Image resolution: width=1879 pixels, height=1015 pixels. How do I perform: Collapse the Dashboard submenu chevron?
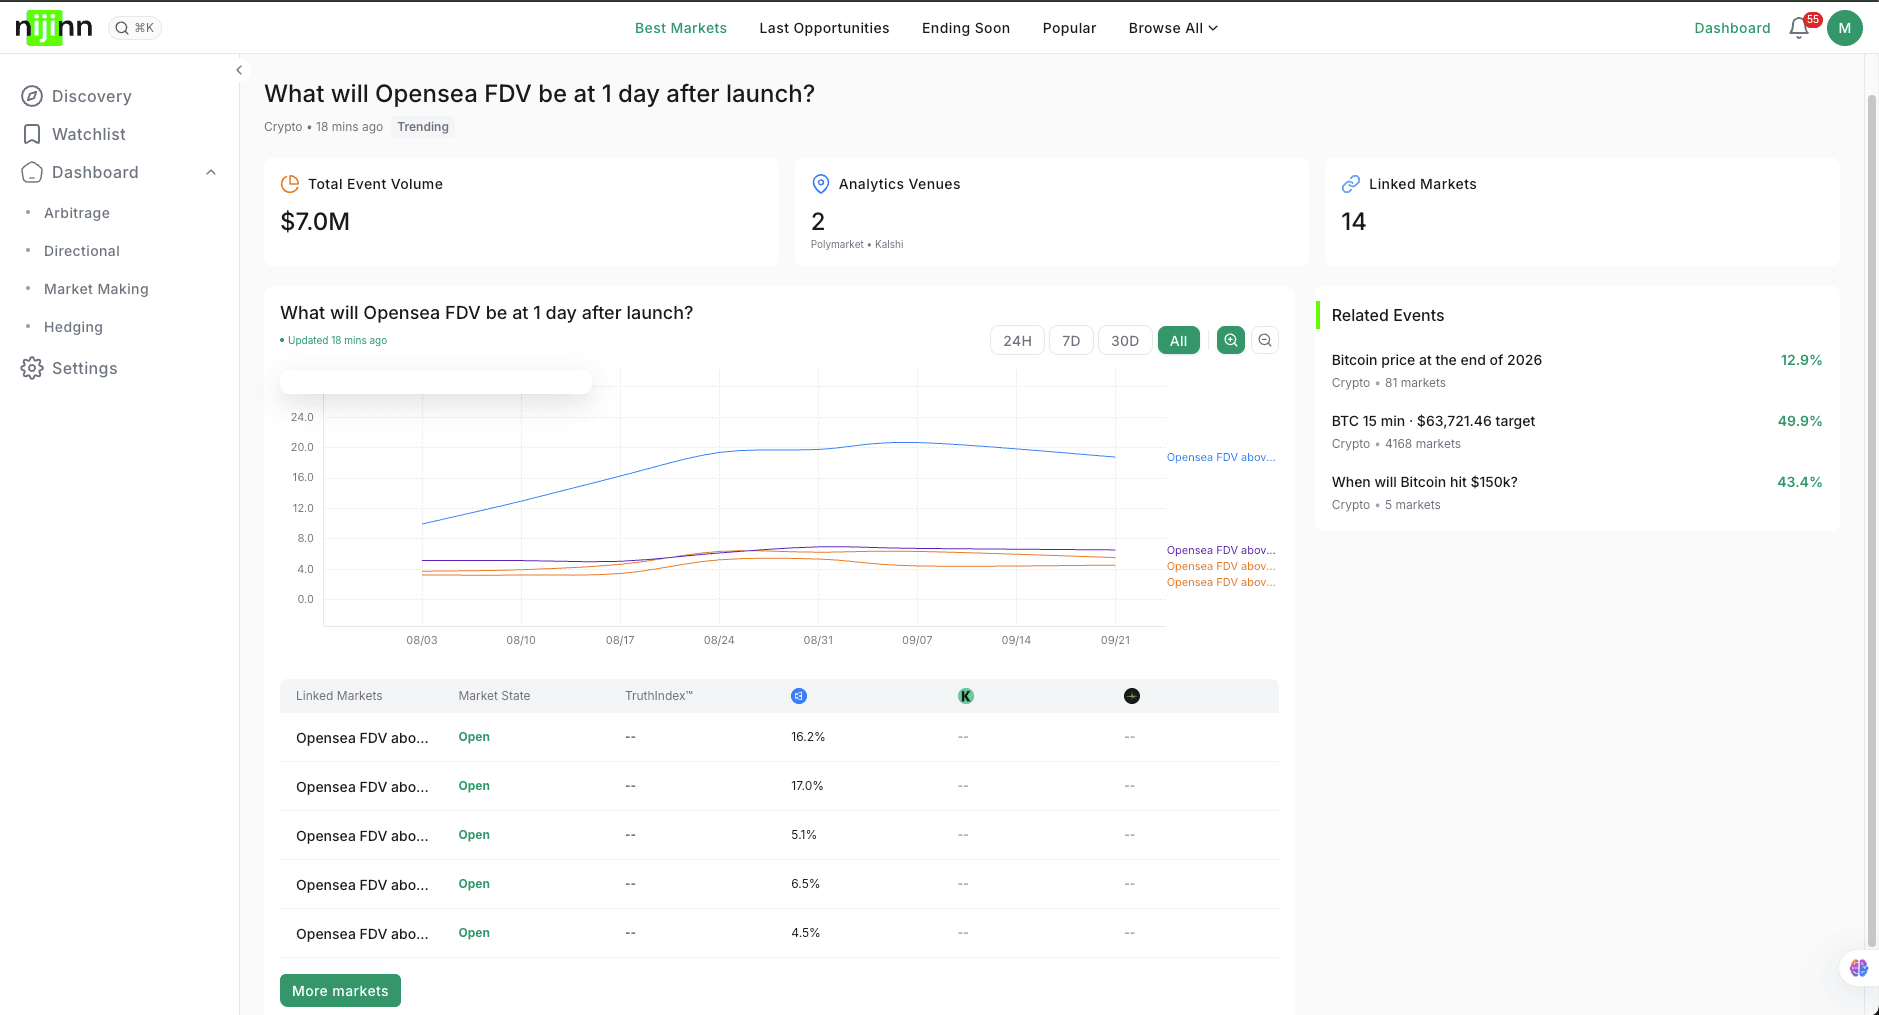[211, 172]
